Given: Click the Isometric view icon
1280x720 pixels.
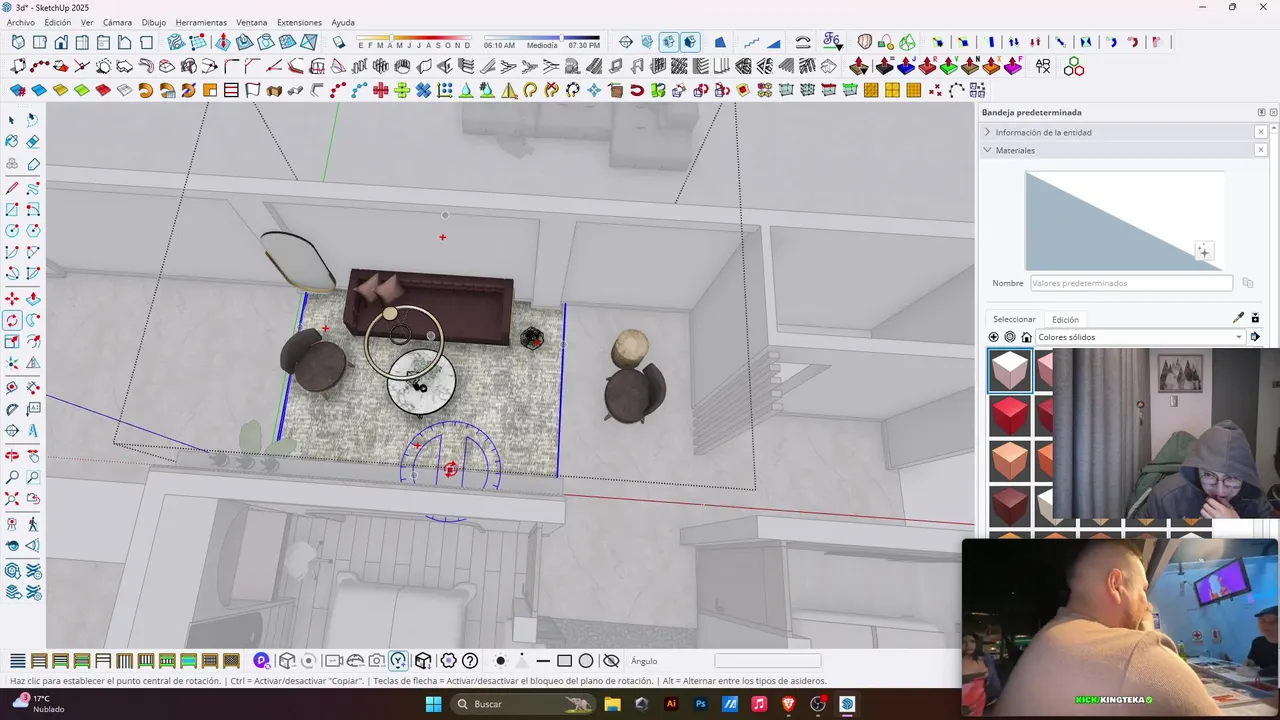Looking at the screenshot, I should [18, 42].
